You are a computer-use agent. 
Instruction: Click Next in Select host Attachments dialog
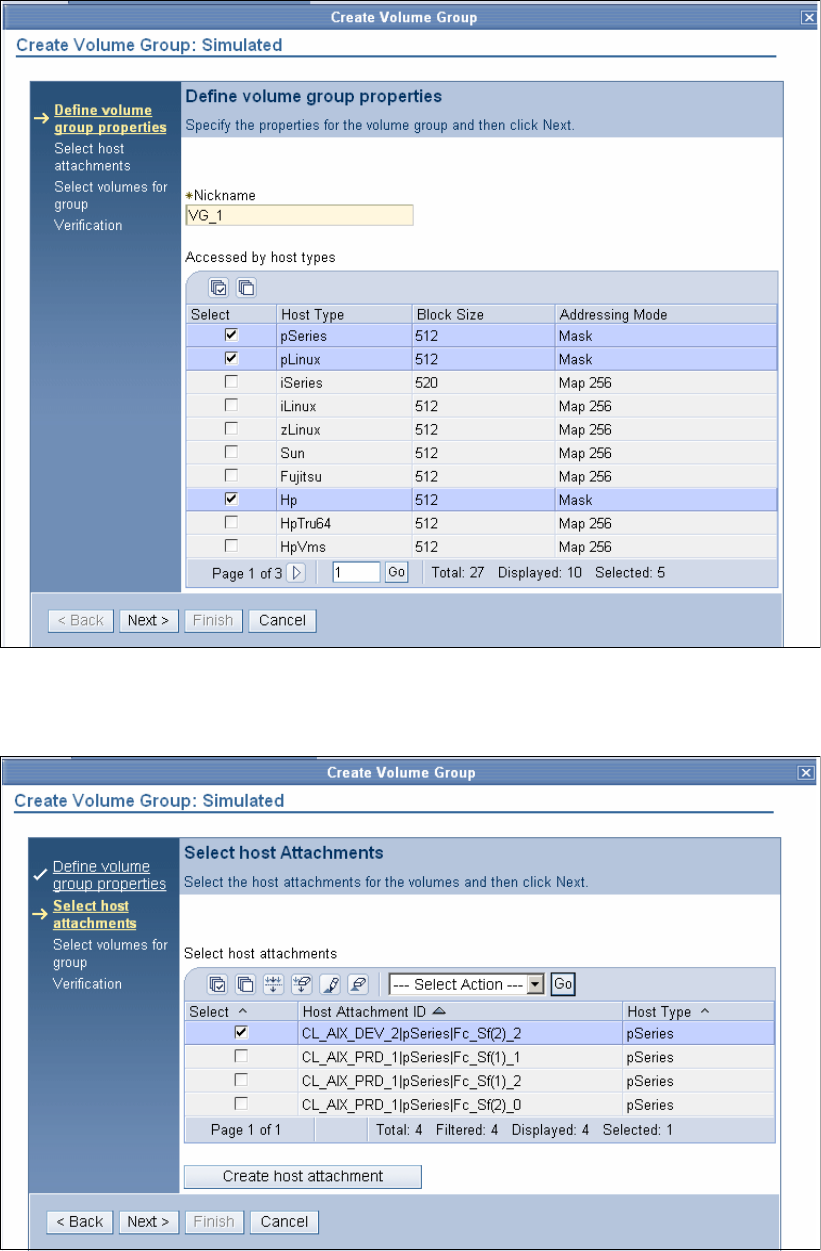pos(148,1222)
